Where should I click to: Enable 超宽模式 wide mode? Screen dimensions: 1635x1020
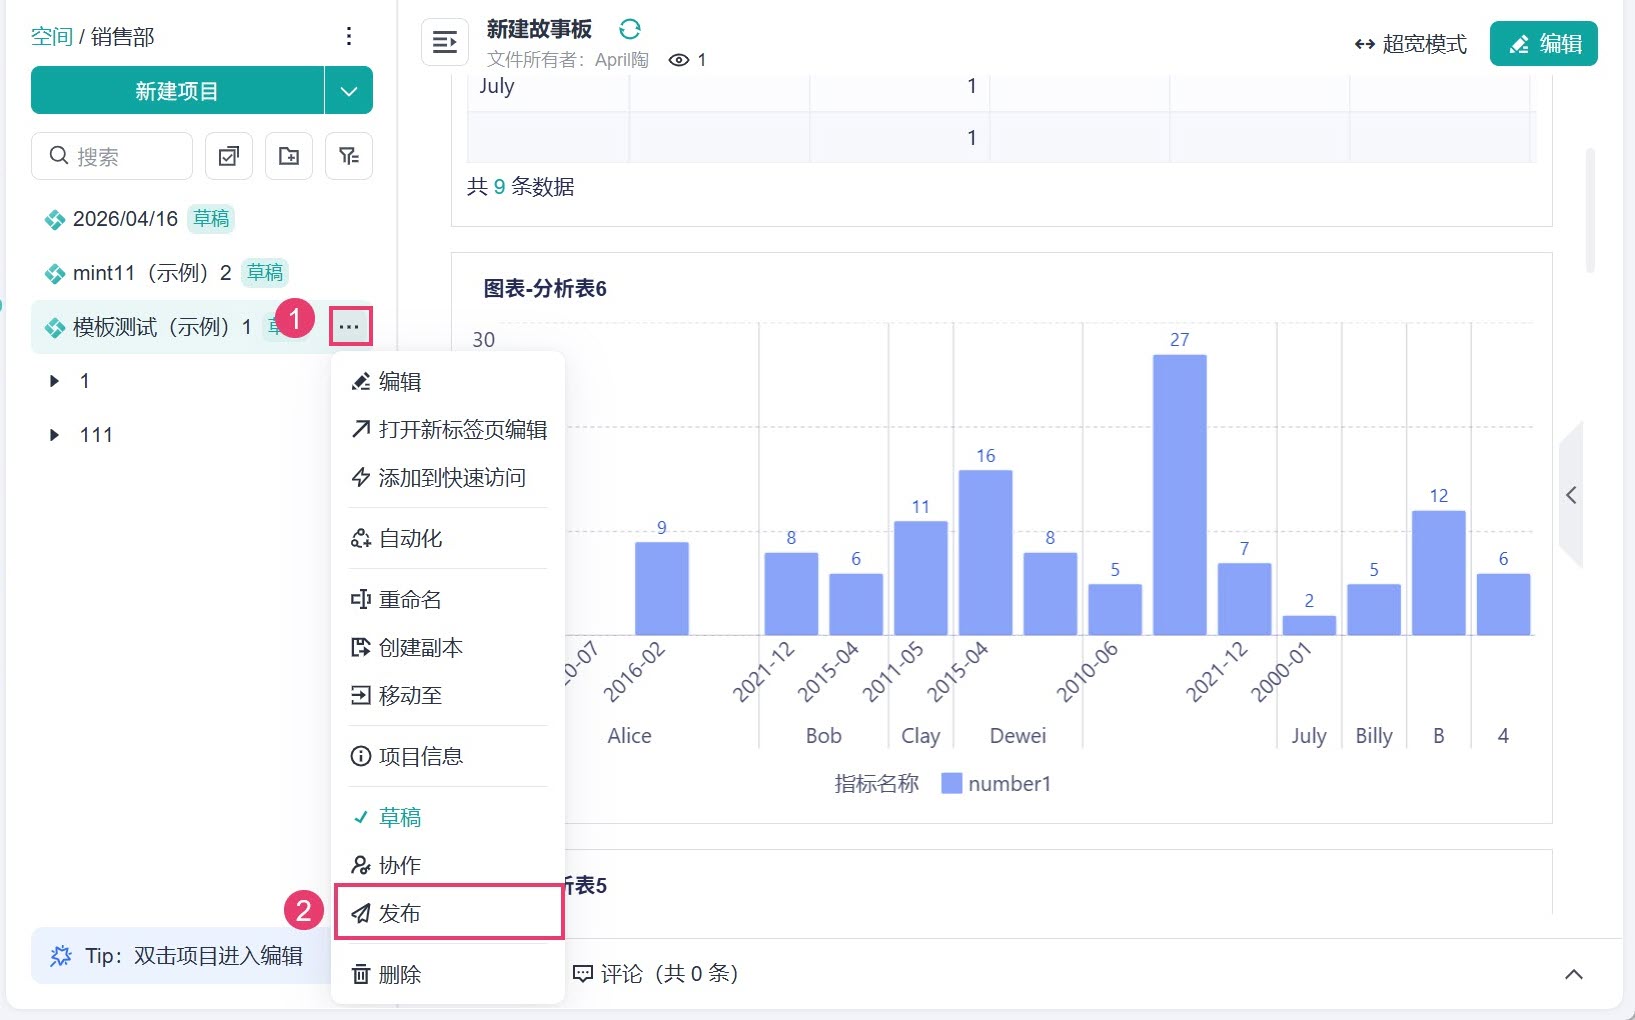click(1411, 44)
